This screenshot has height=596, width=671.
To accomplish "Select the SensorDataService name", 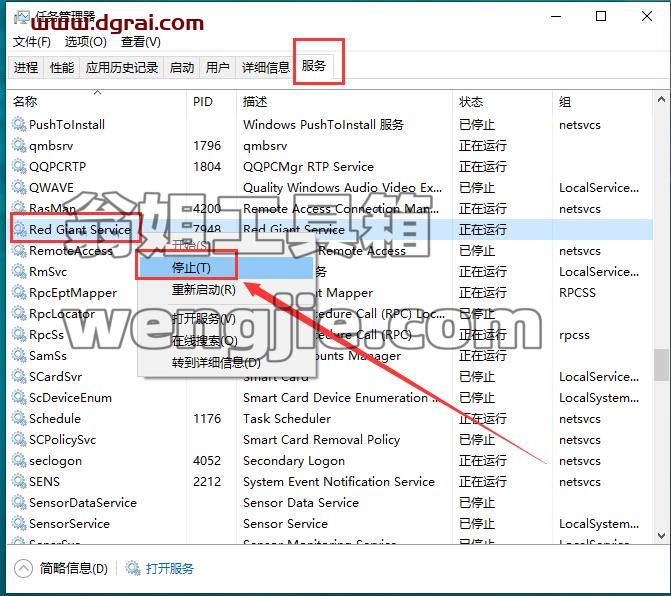I will (x=83, y=503).
